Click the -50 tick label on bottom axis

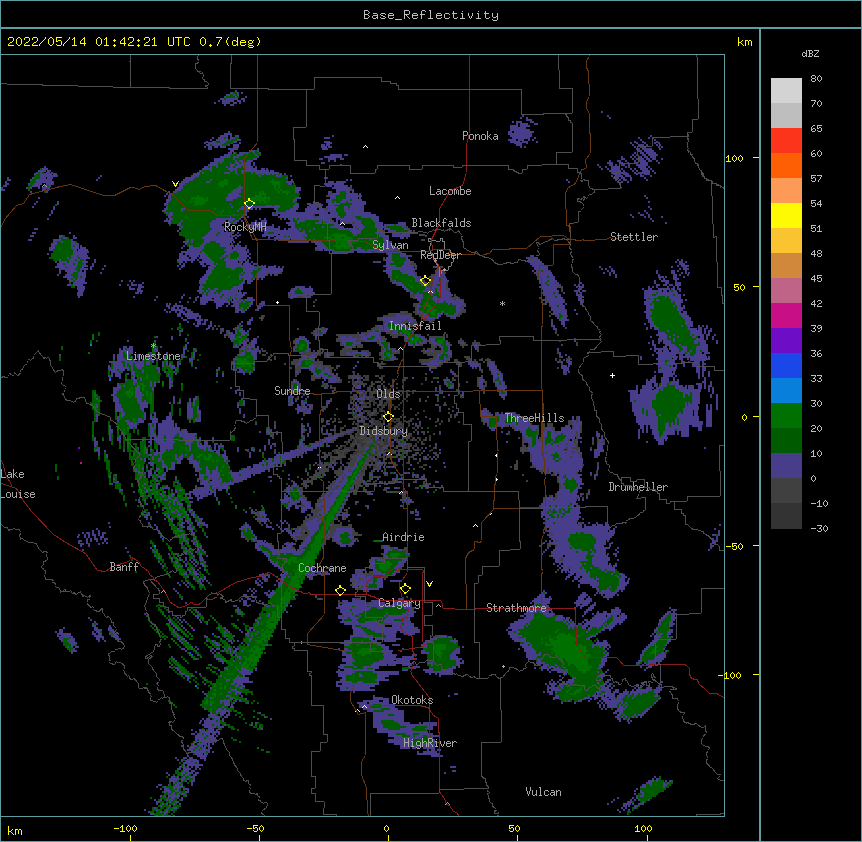click(x=255, y=828)
